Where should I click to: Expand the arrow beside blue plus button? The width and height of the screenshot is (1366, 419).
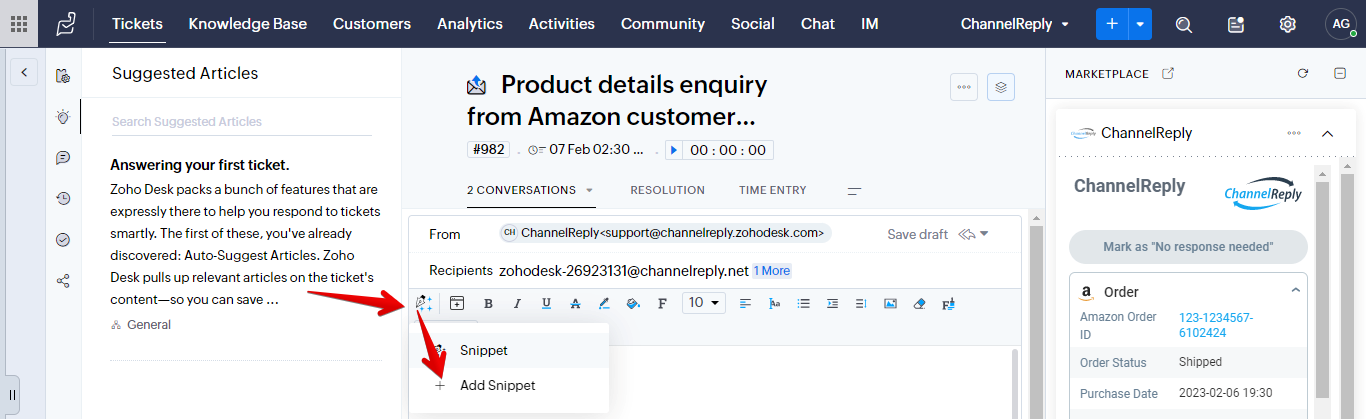coord(1141,24)
